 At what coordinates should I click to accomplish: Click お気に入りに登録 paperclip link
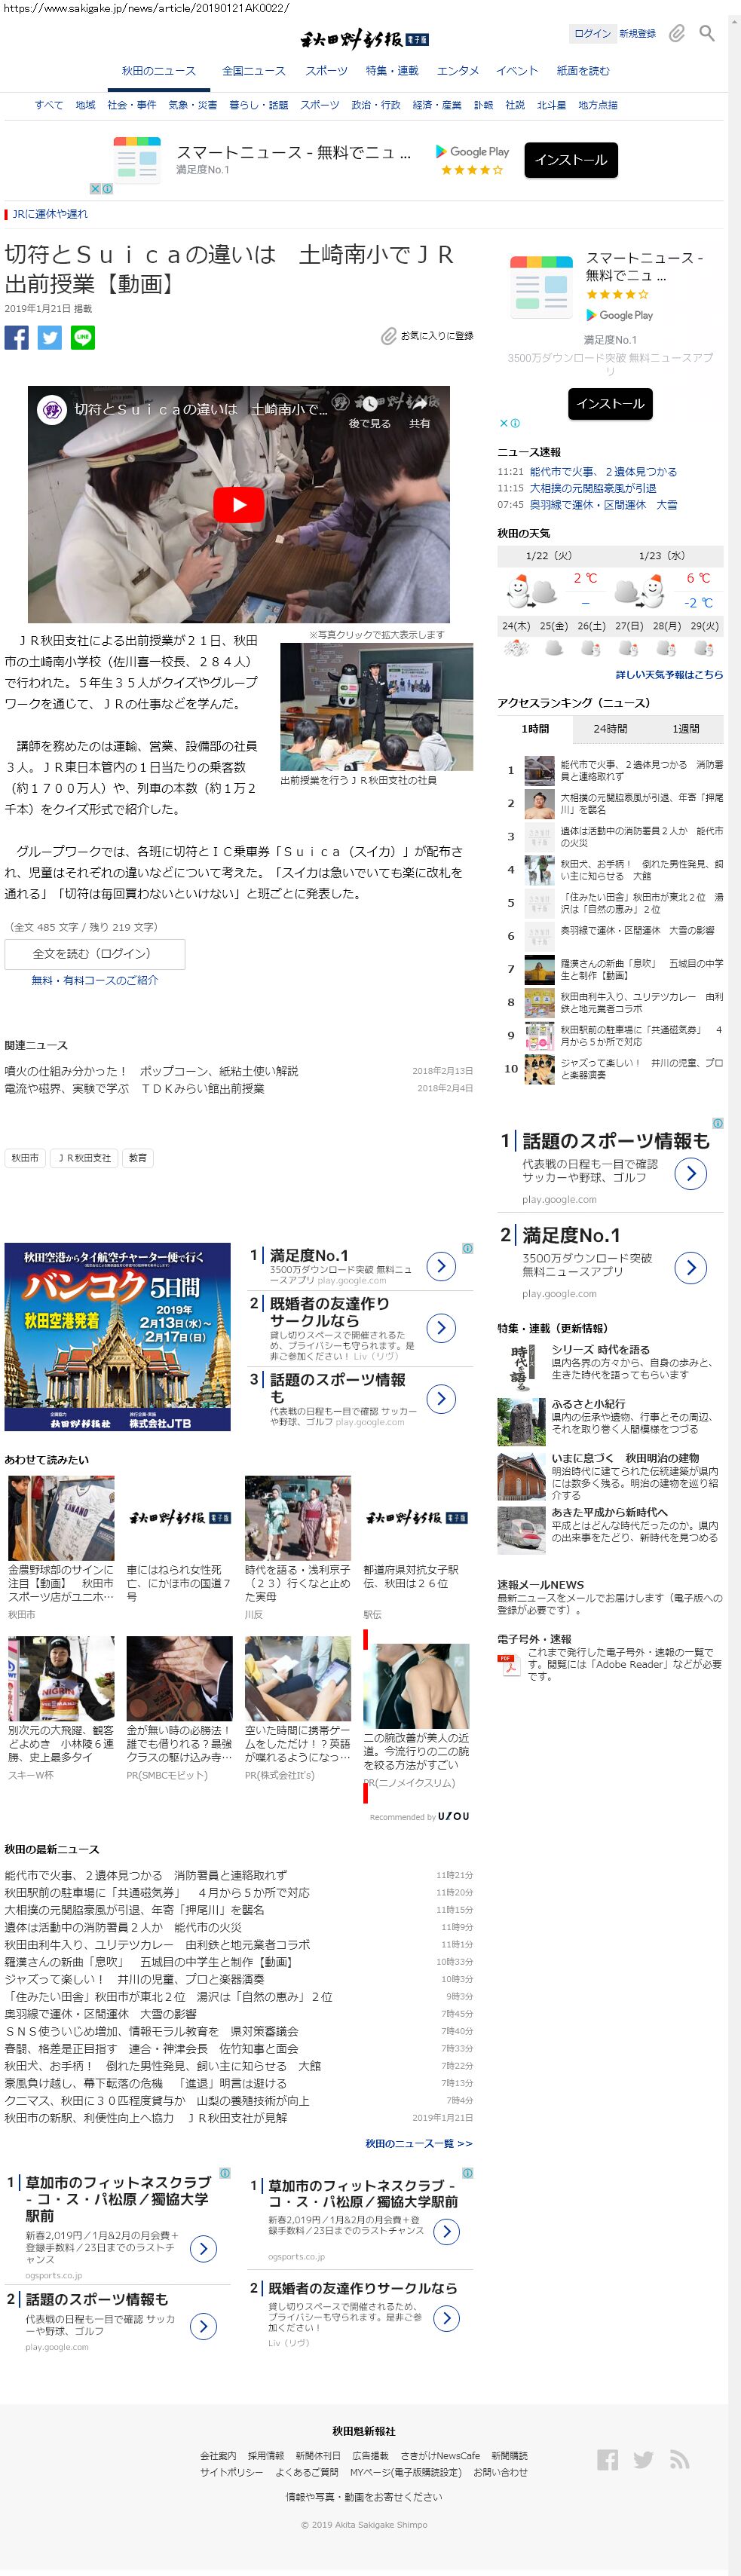pos(427,336)
